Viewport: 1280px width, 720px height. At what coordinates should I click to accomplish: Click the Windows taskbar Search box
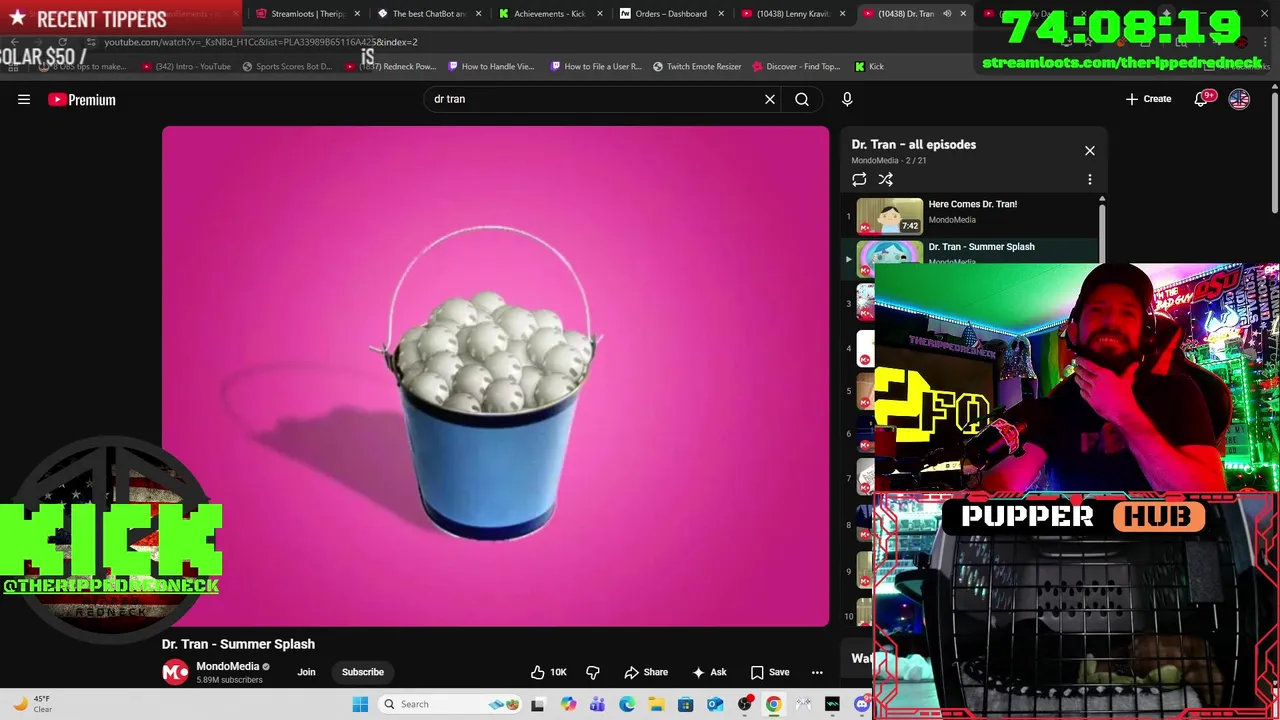click(x=452, y=704)
